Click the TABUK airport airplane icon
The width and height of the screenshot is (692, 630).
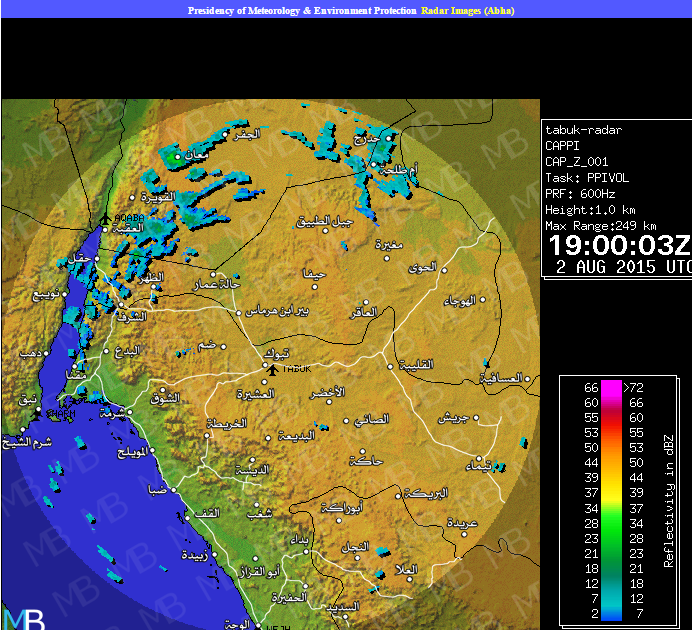[273, 370]
